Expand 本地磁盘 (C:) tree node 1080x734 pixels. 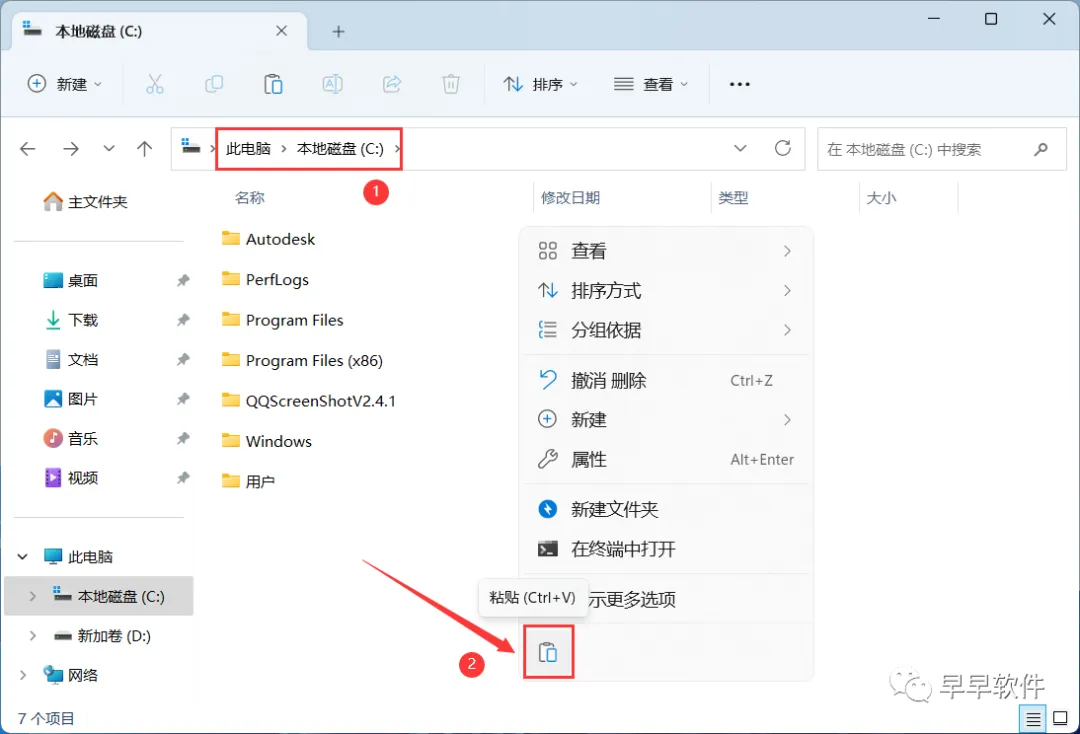coord(32,596)
